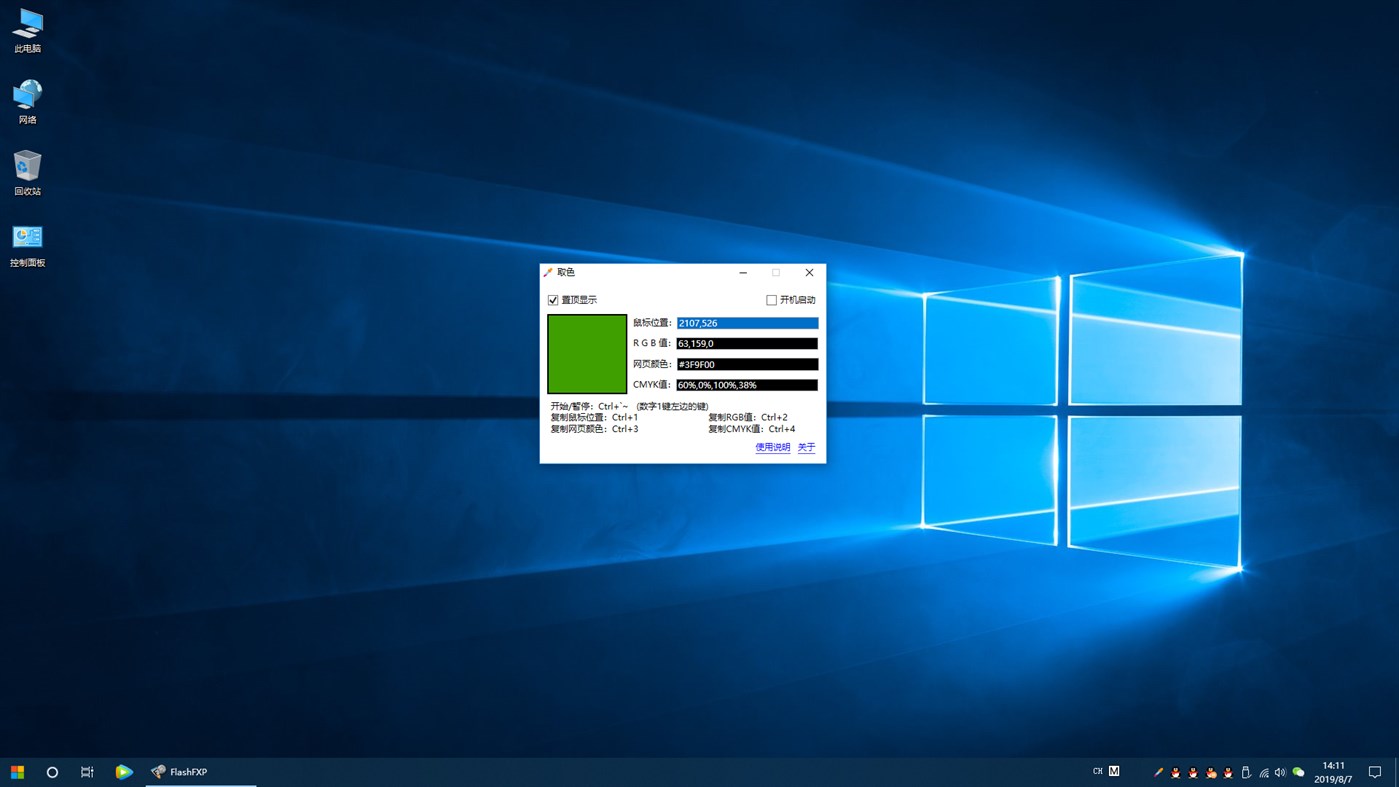The image size is (1399, 787).
Task: Open the Windows Start menu
Action: pos(17,772)
